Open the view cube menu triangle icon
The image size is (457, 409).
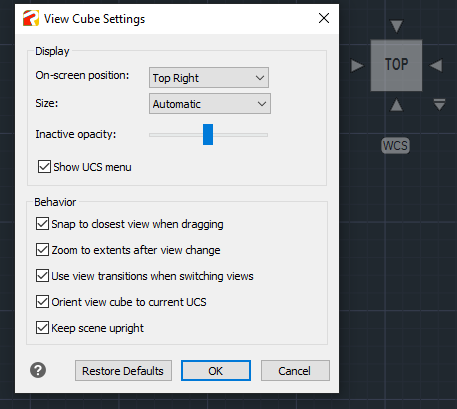pos(439,104)
